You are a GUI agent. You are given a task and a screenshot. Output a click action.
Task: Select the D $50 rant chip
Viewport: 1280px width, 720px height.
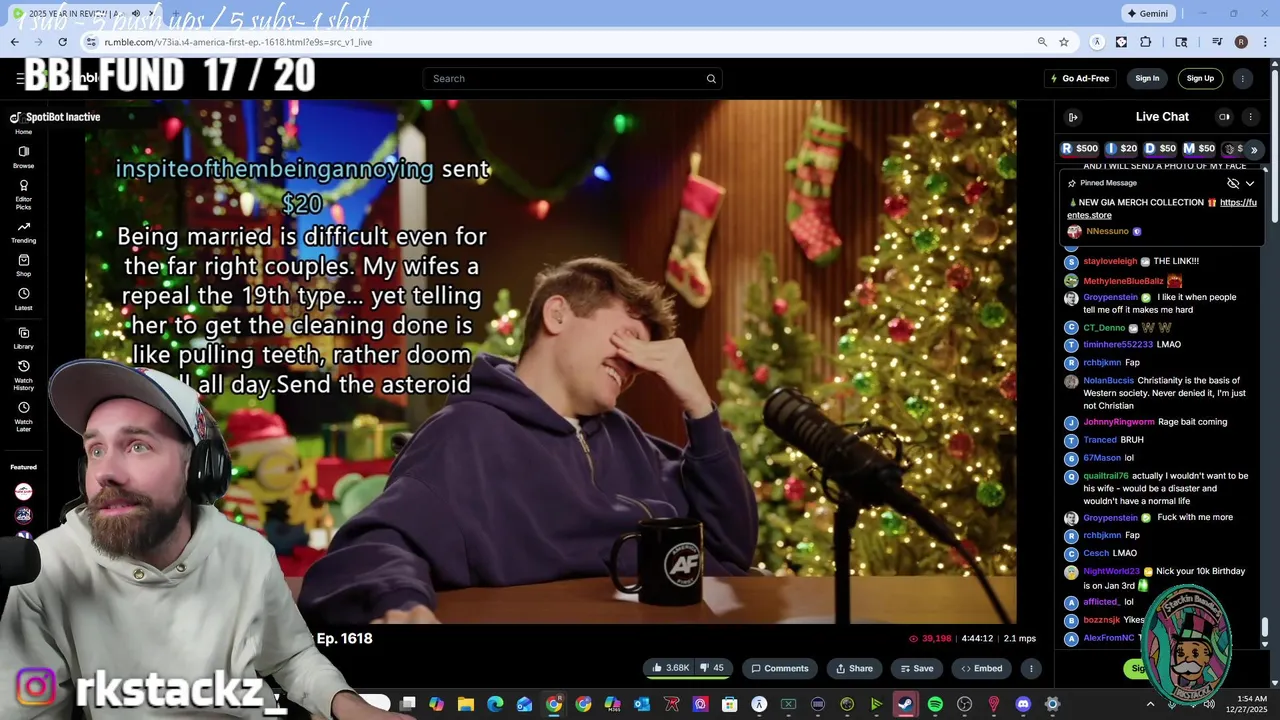click(1160, 149)
